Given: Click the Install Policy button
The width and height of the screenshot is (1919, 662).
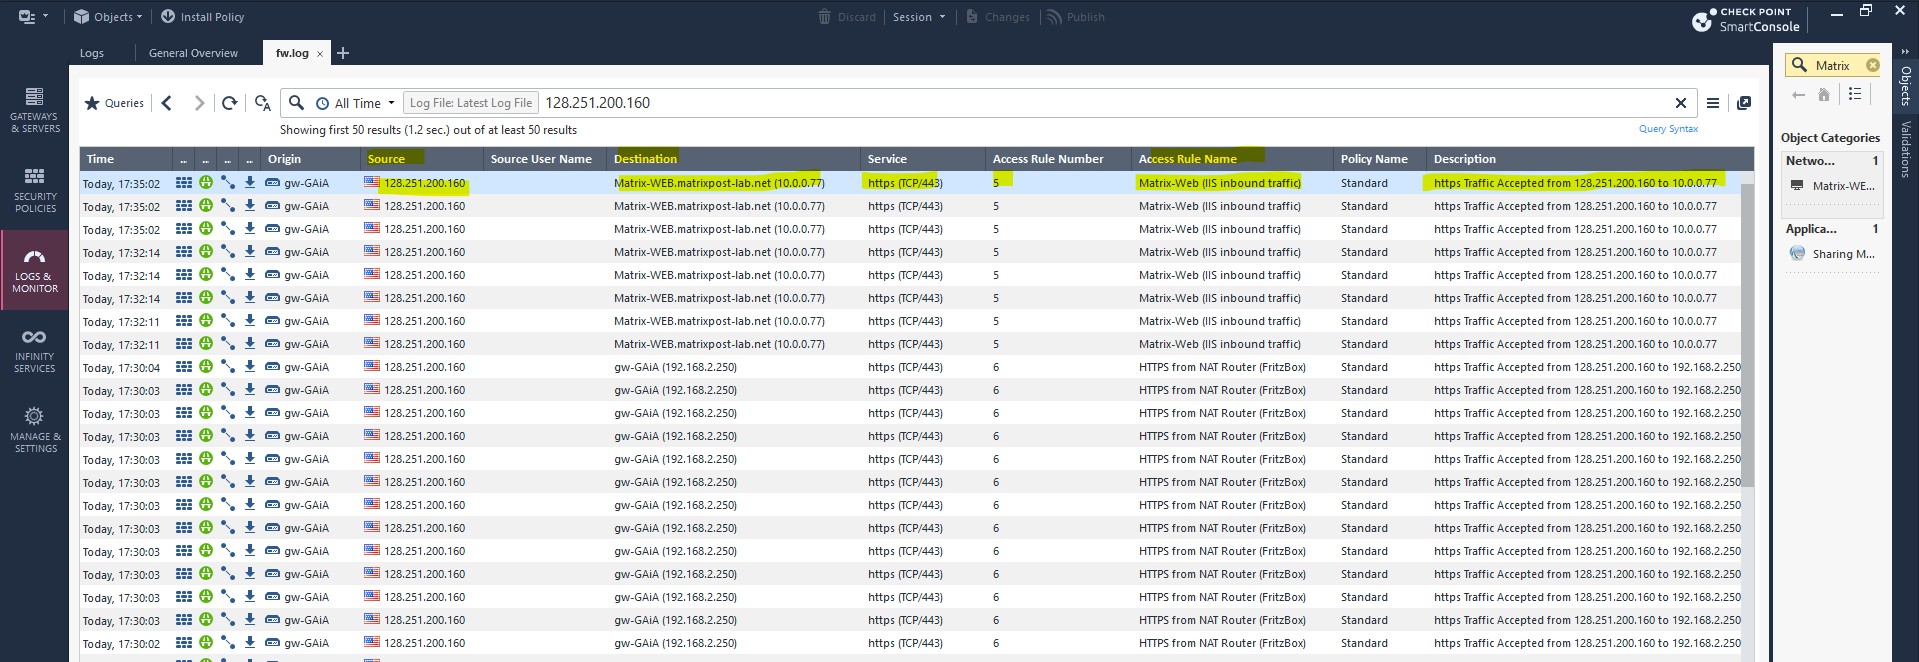Looking at the screenshot, I should click(202, 17).
